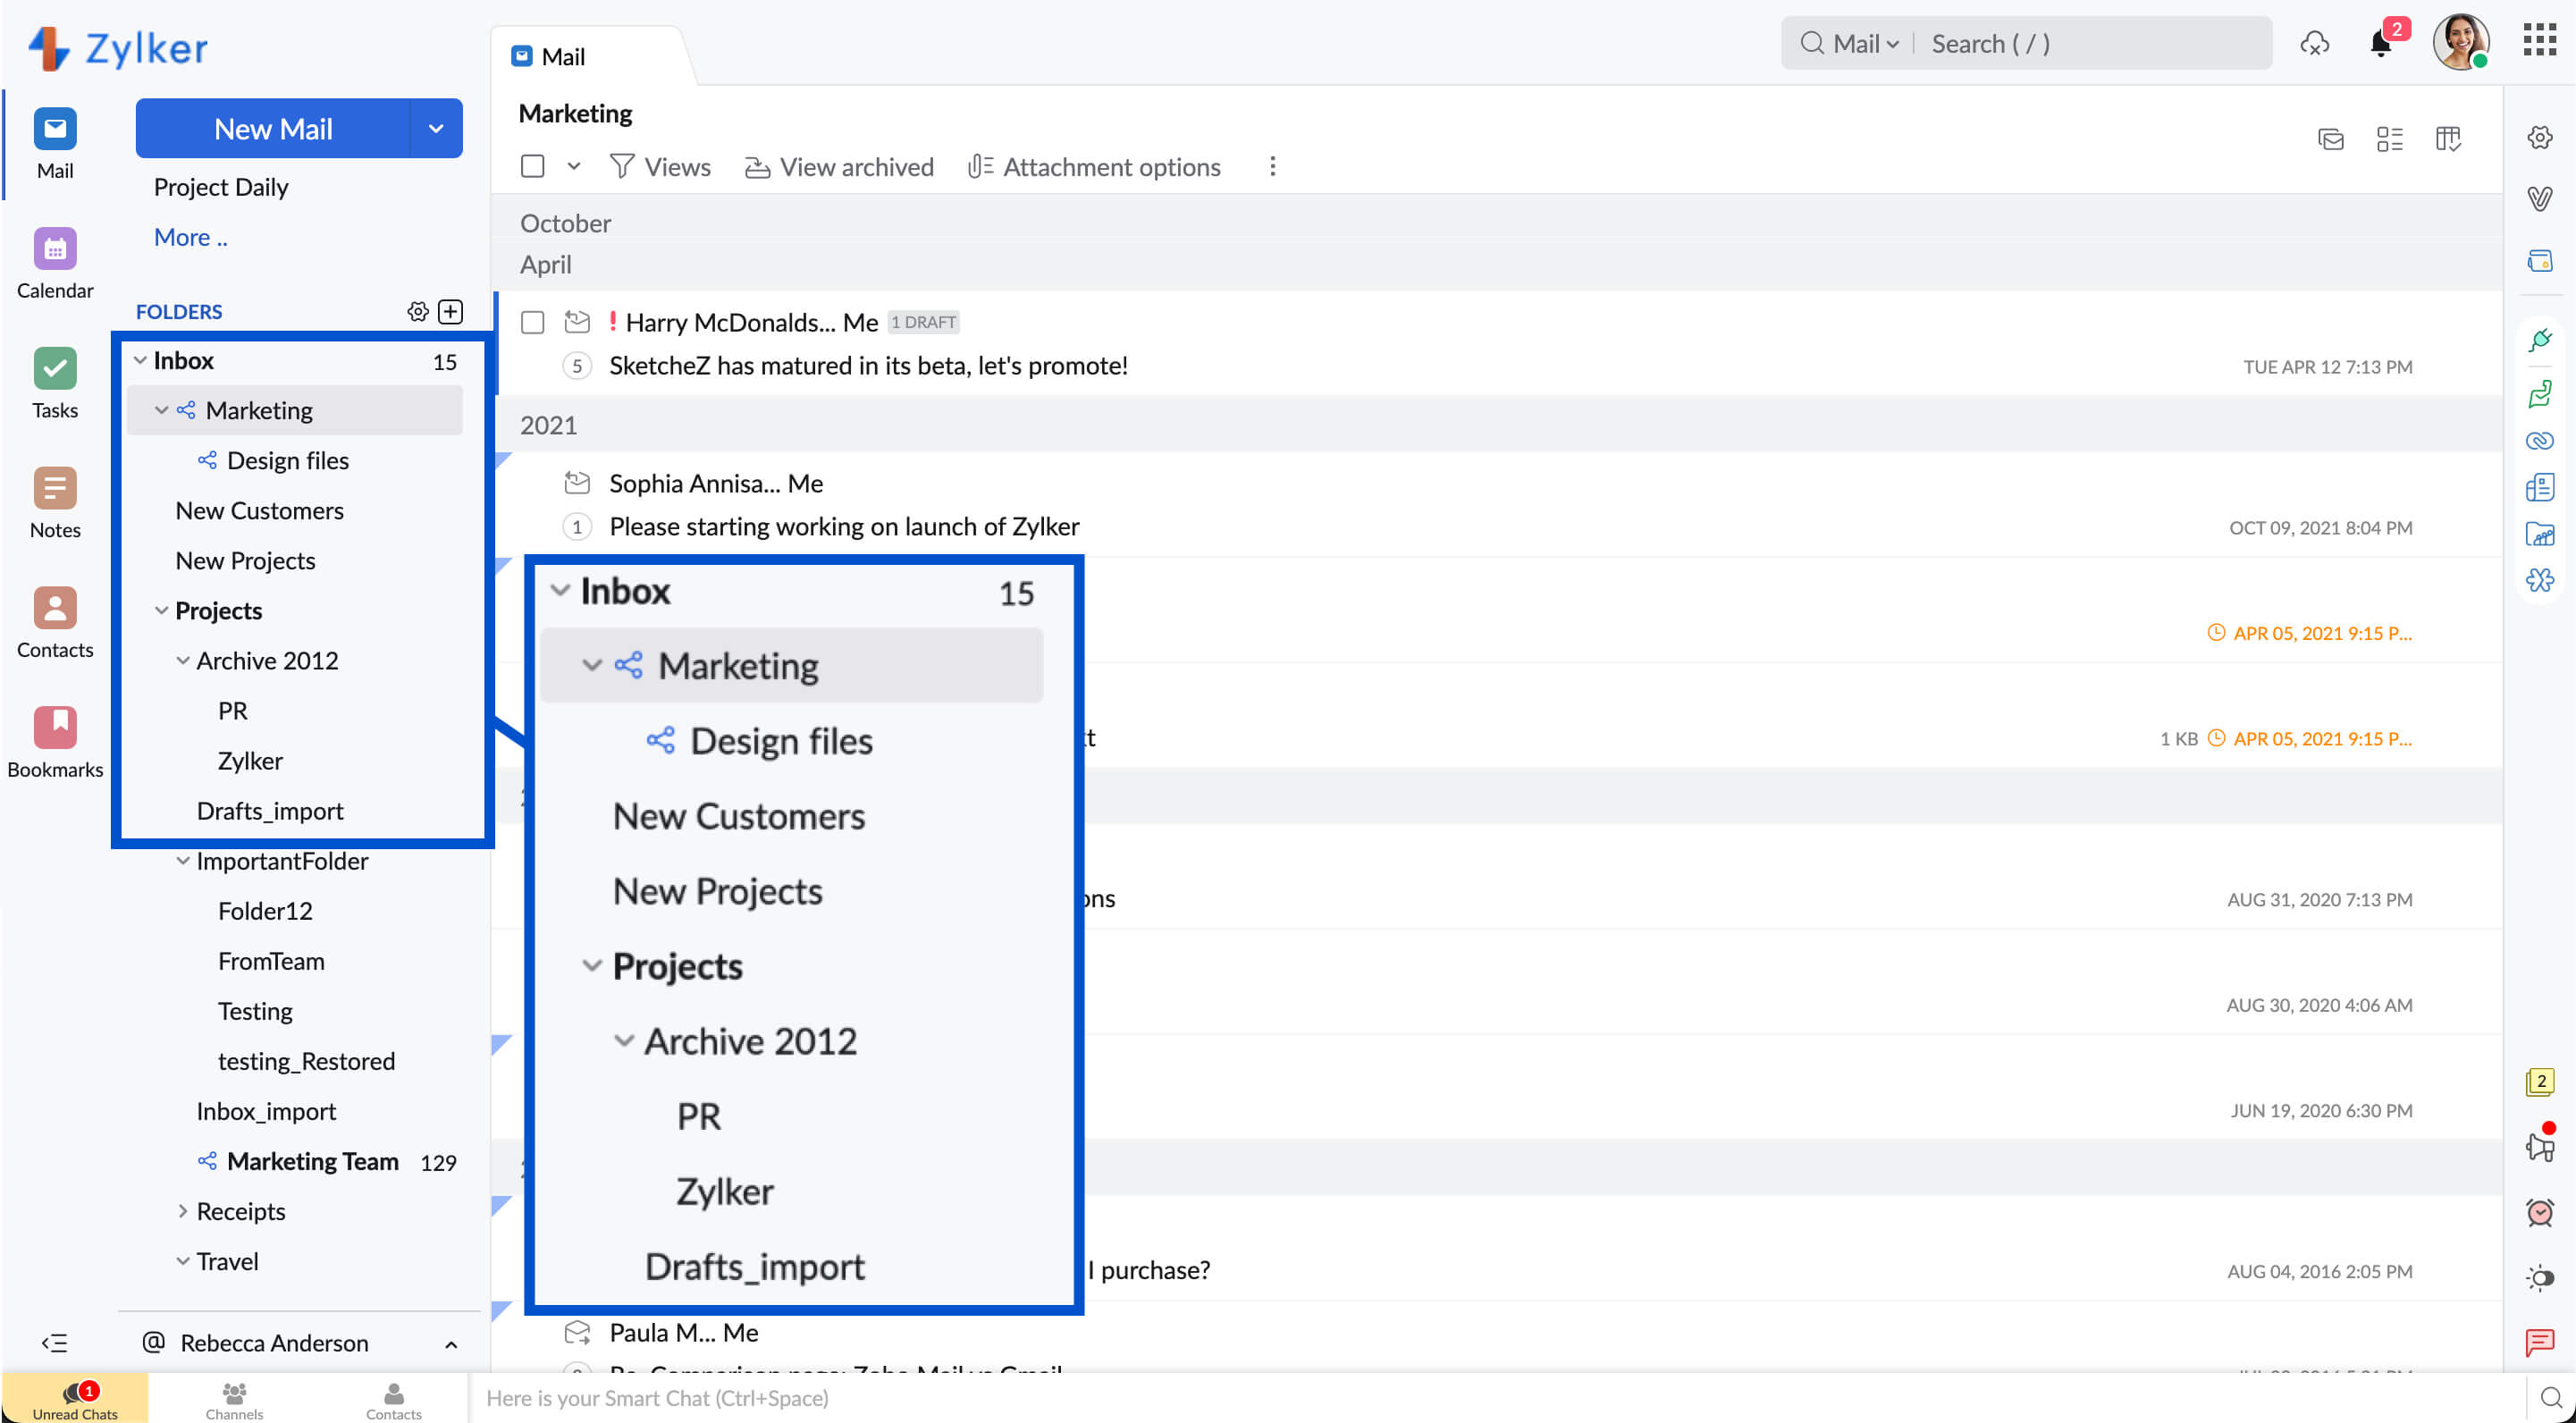Add a new folder with plus icon
The height and width of the screenshot is (1423, 2576).
click(451, 311)
